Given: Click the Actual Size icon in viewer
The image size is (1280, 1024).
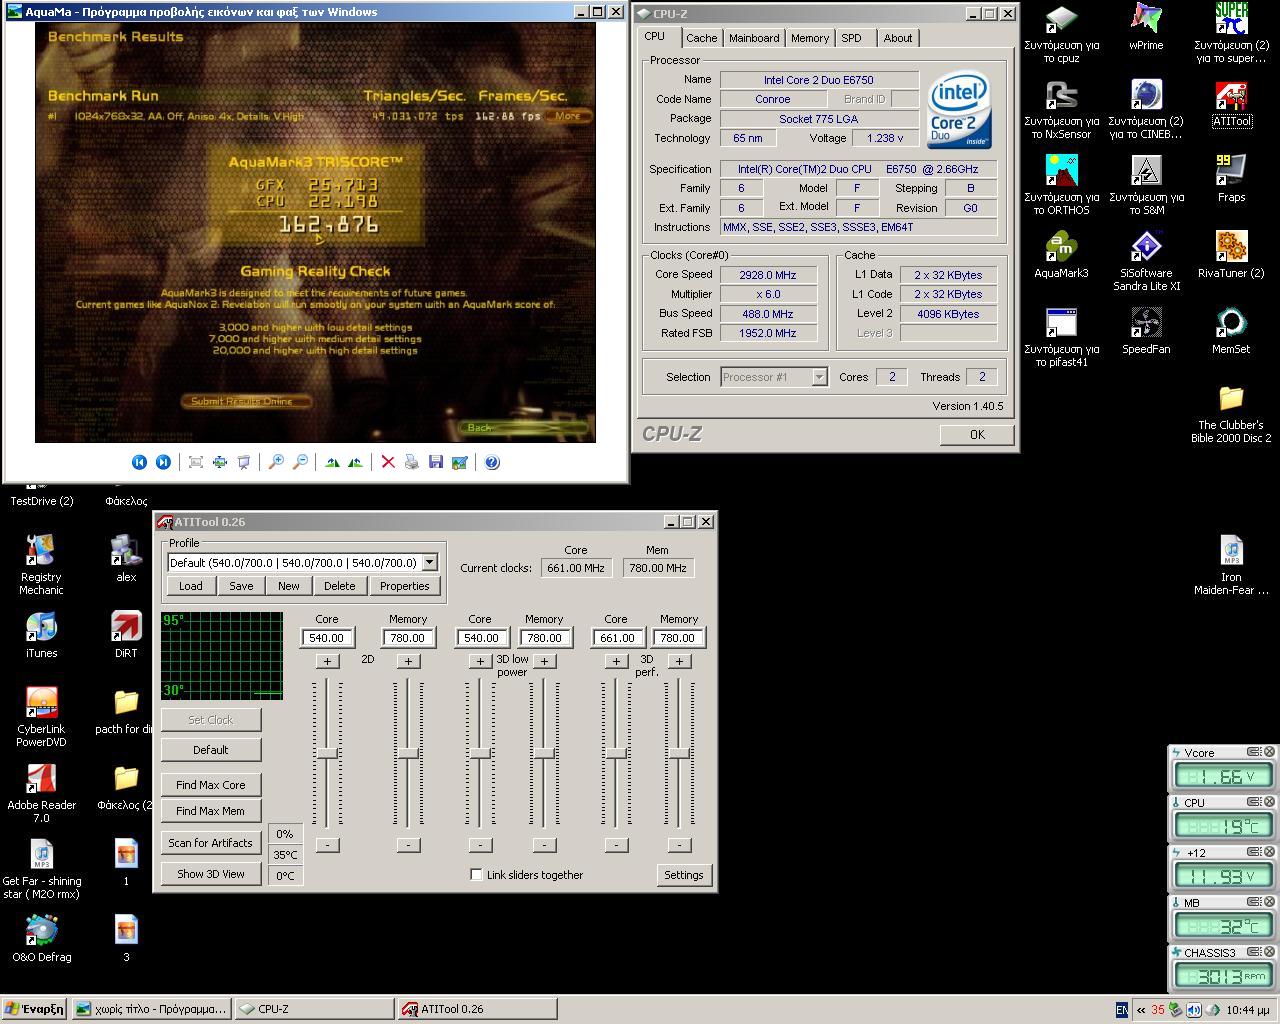Looking at the screenshot, I should pyautogui.click(x=220, y=462).
